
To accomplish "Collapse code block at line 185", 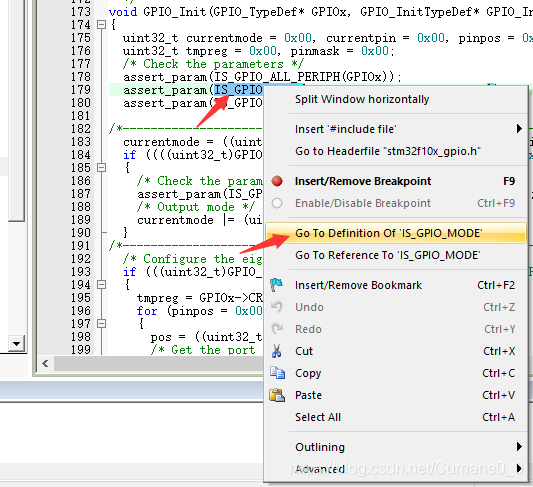I will tap(101, 168).
